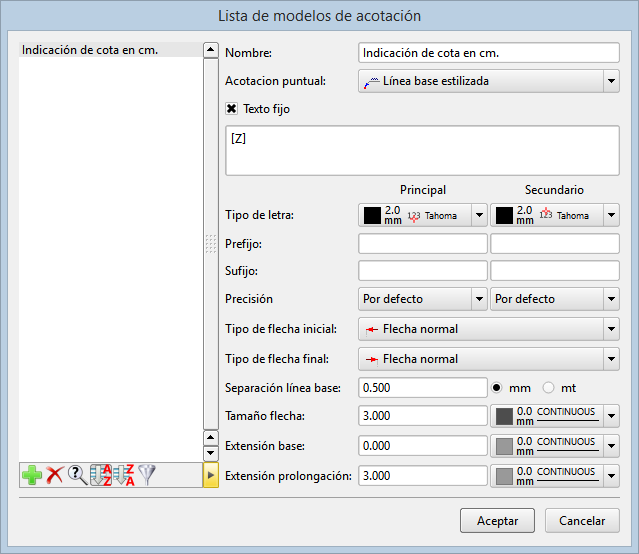Click the Secundario Prefijo field
Viewport: 639px width, 554px height.
pos(555,244)
